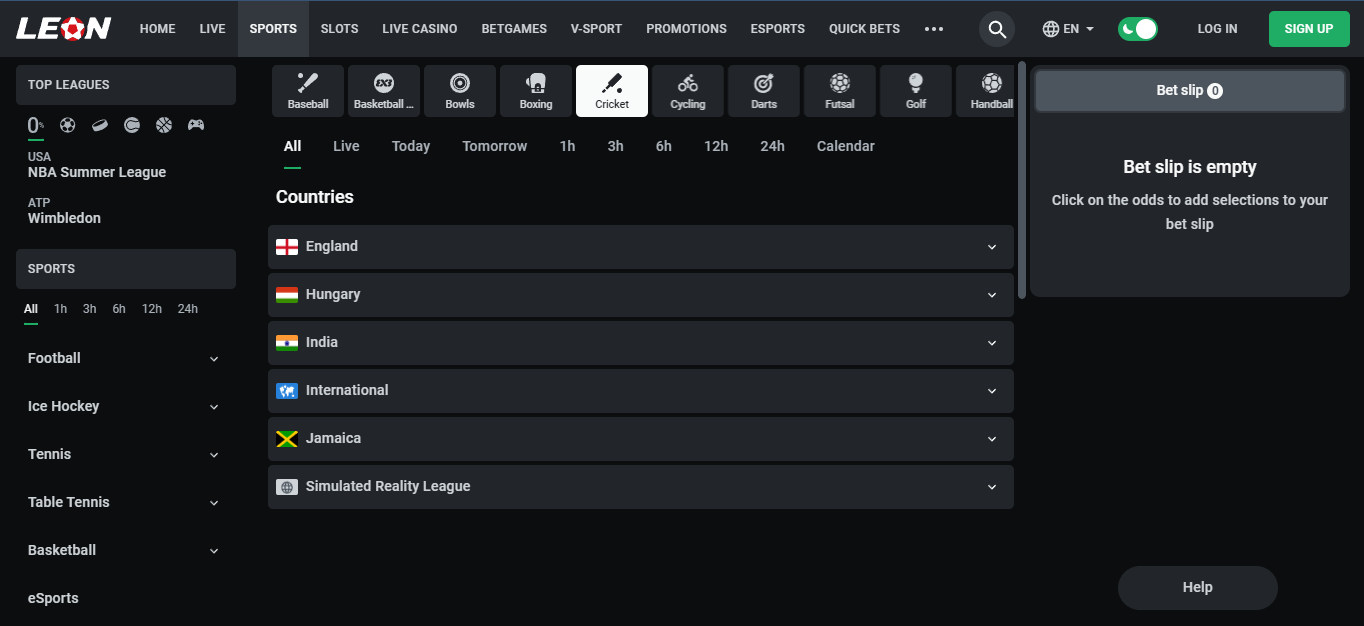This screenshot has width=1364, height=626.
Task: Open the Golf sport category
Action: 916,91
